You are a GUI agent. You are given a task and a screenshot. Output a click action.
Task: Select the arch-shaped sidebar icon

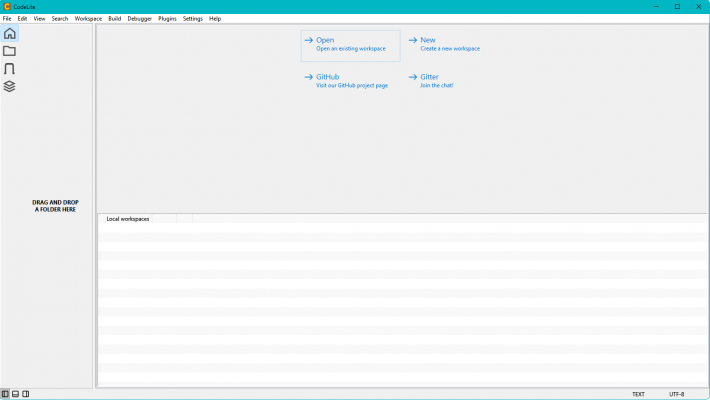[x=10, y=69]
